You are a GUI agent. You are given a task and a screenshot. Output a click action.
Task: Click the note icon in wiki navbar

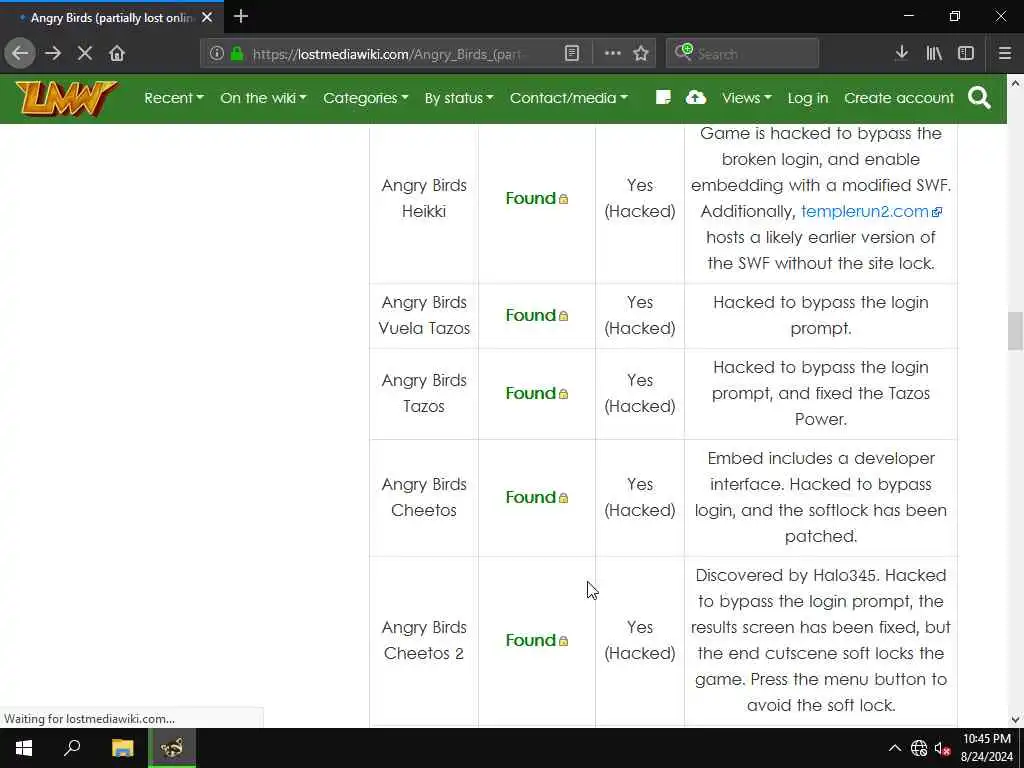click(x=663, y=97)
